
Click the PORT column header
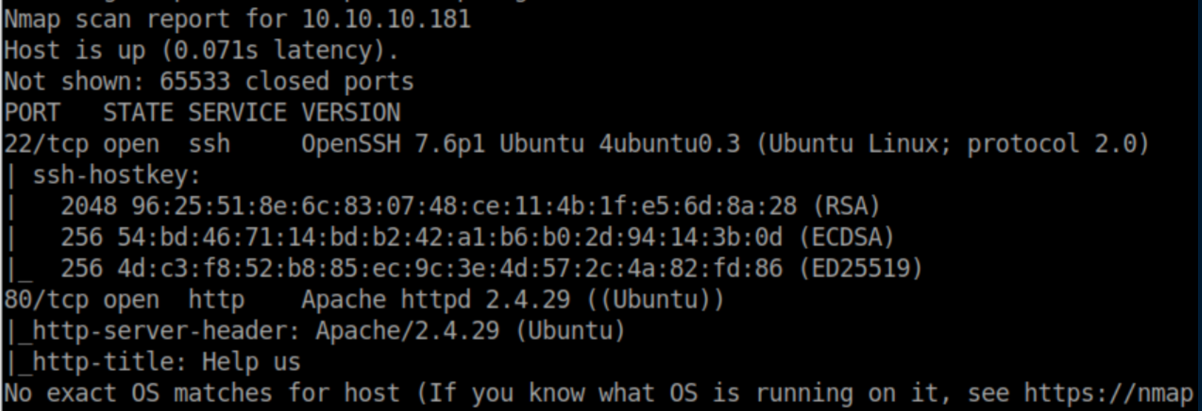31,112
